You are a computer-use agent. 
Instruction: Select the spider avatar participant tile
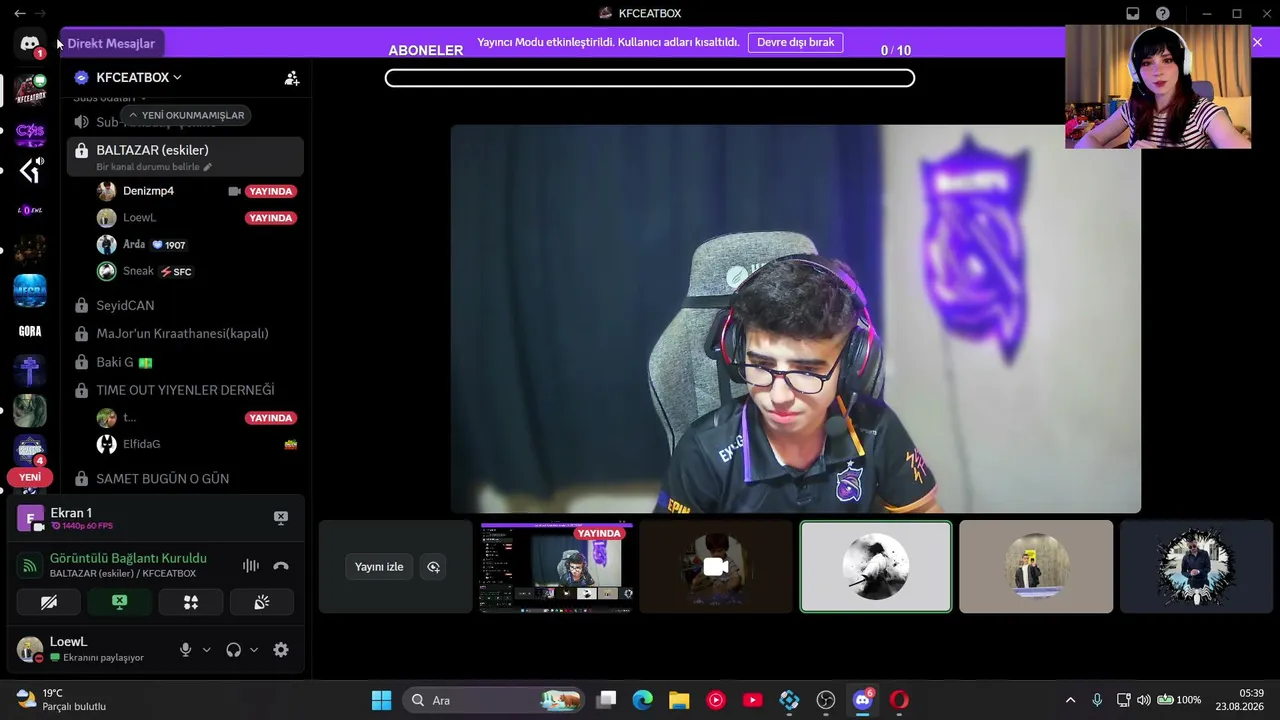1196,566
